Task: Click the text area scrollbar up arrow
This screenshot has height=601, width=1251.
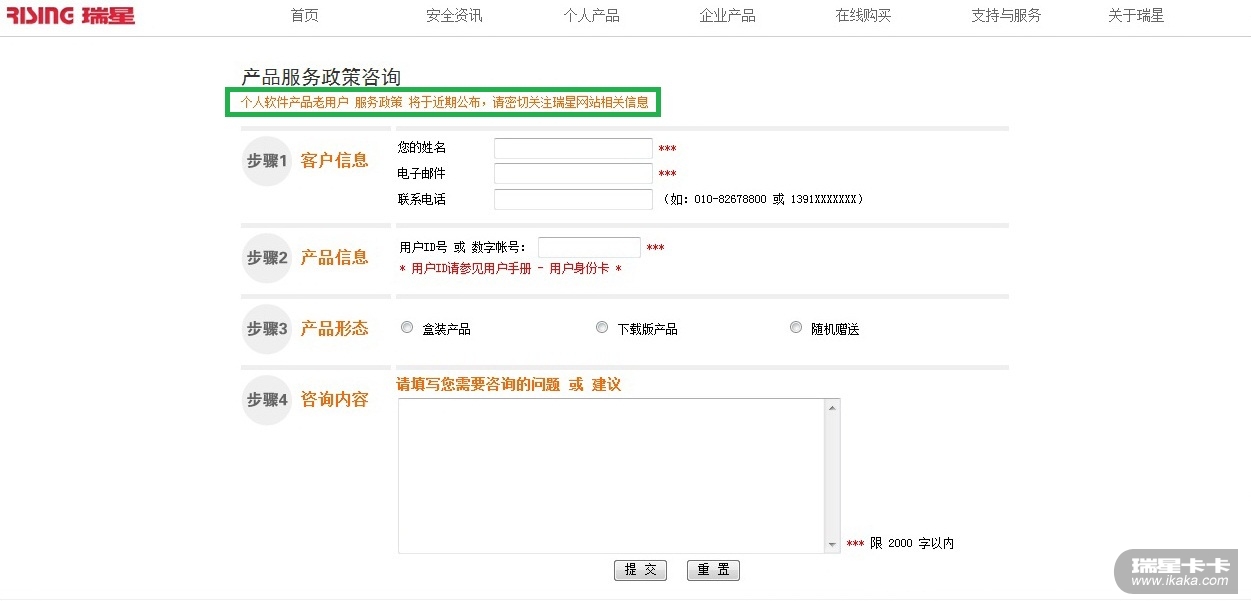Action: pyautogui.click(x=832, y=407)
